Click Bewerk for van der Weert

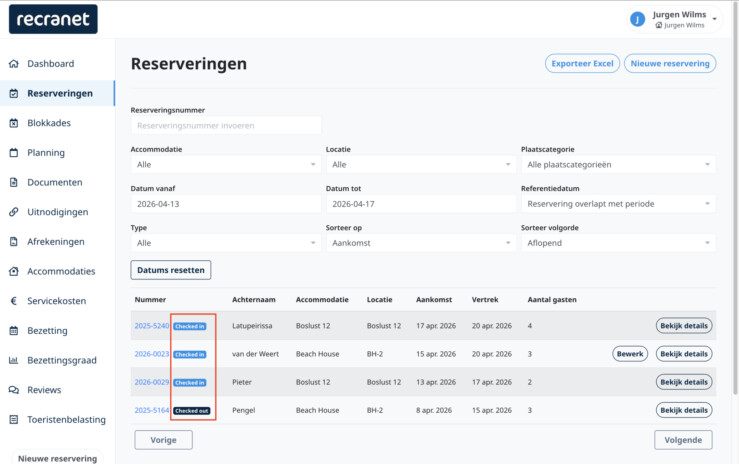point(630,354)
